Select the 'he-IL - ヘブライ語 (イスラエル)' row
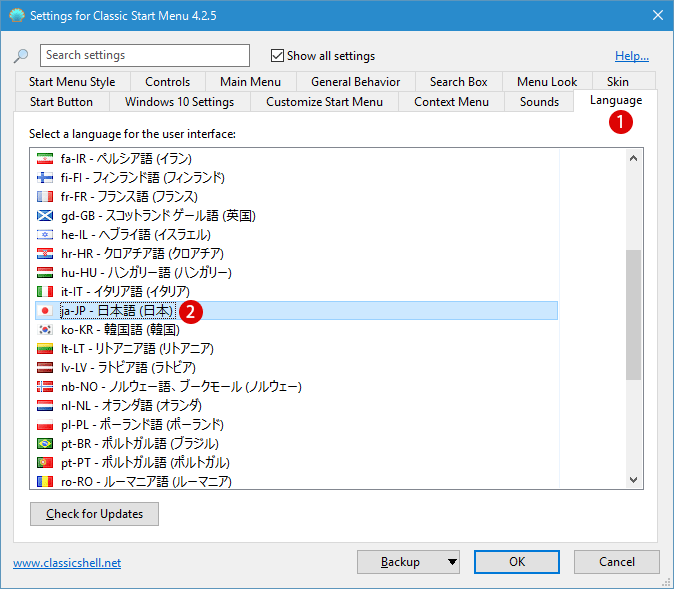Image resolution: width=674 pixels, height=589 pixels. (x=296, y=235)
